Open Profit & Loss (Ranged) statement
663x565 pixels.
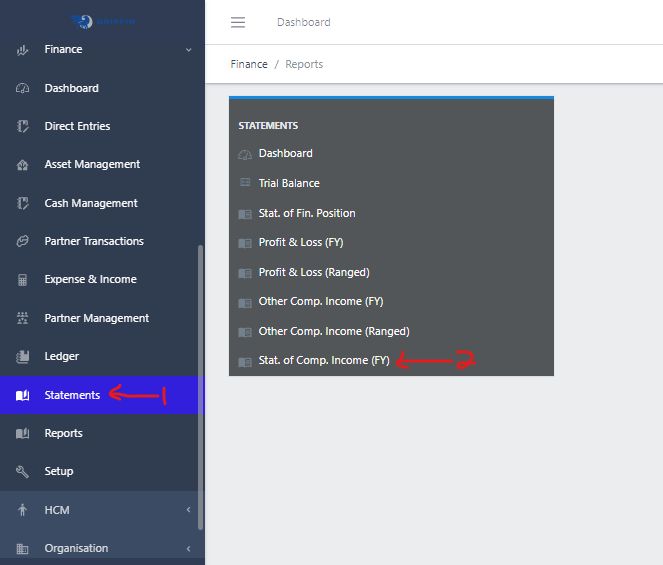click(314, 272)
